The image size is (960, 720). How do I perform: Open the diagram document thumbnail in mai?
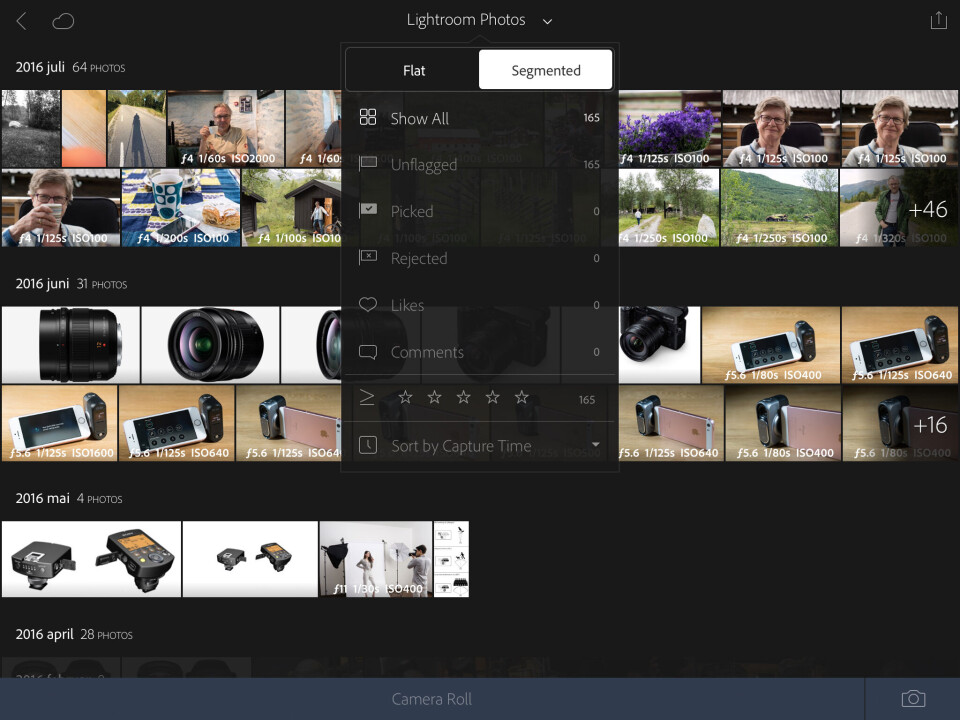coord(451,559)
